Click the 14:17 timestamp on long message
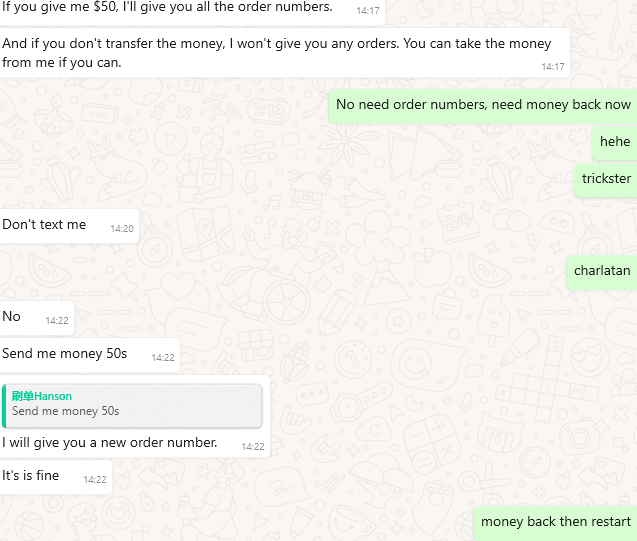Screen dimensions: 637x541 click(x=553, y=67)
